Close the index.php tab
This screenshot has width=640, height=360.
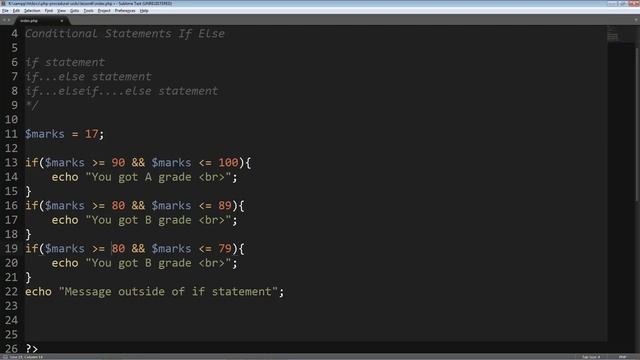pyautogui.click(x=62, y=20)
